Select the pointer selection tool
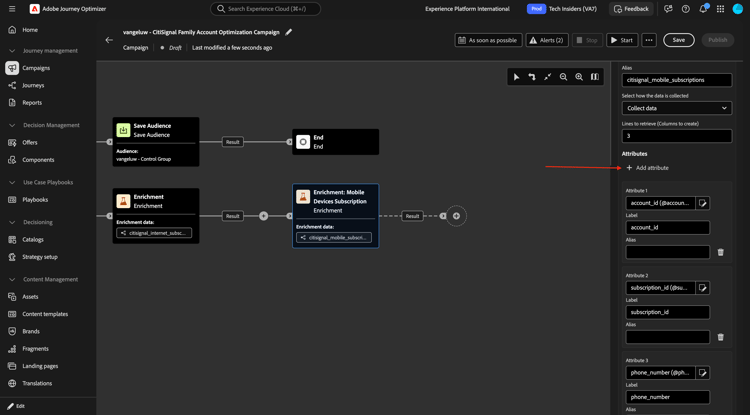Viewport: 750px width, 415px height. pos(517,77)
